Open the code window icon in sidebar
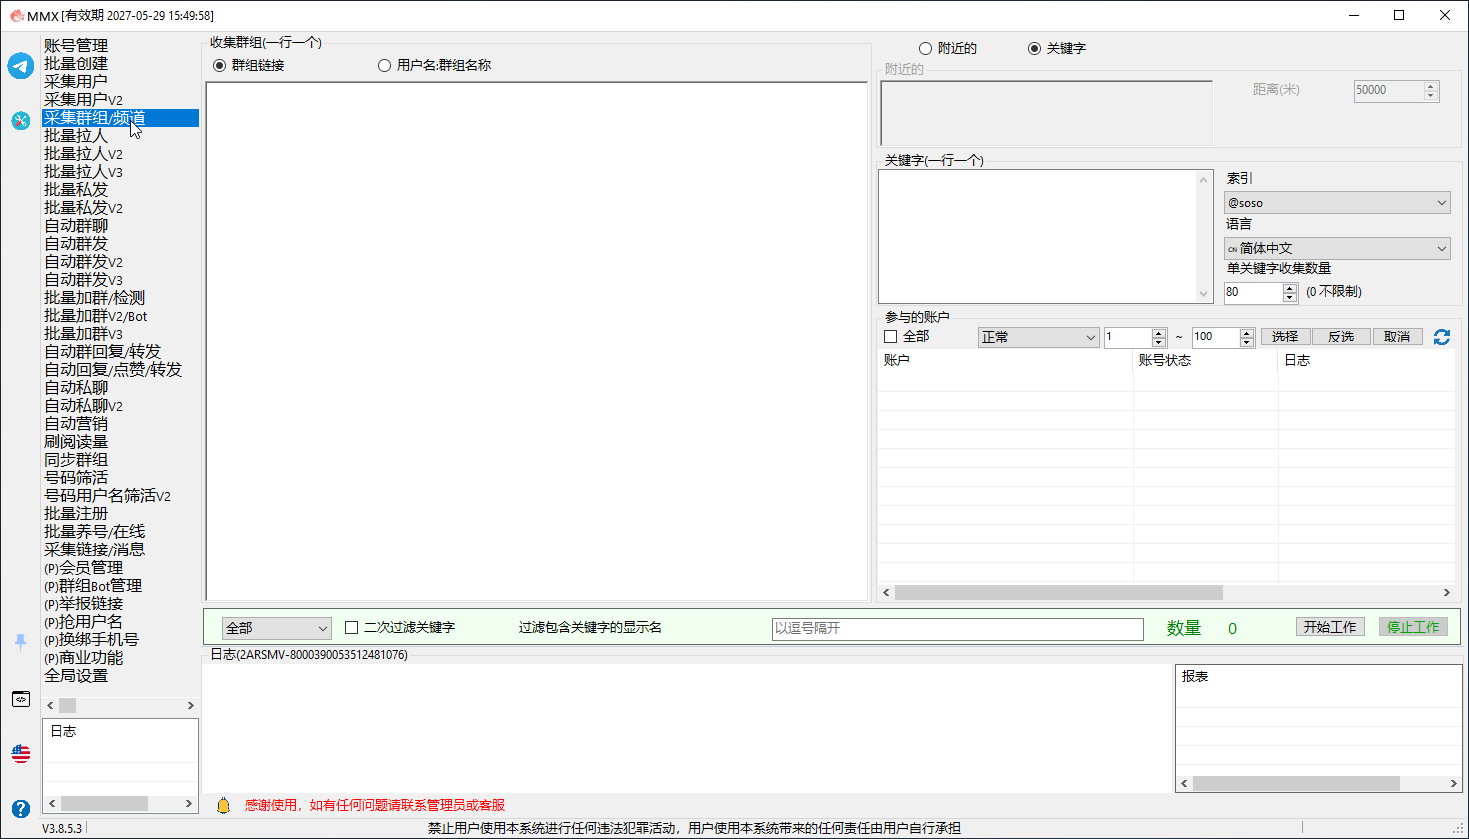This screenshot has width=1469, height=839. [21, 699]
